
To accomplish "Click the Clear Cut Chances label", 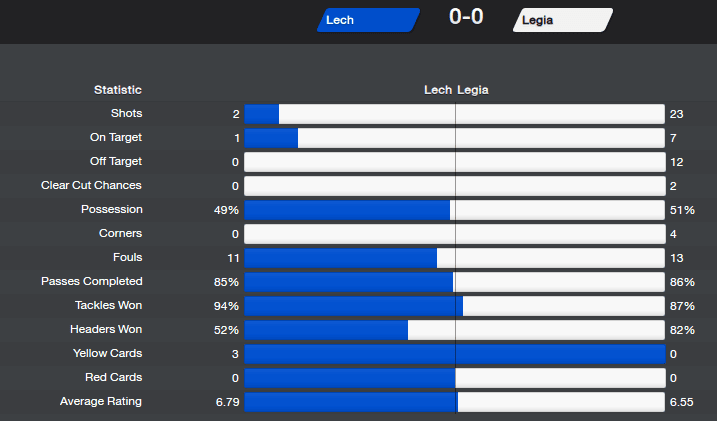I will [91, 185].
